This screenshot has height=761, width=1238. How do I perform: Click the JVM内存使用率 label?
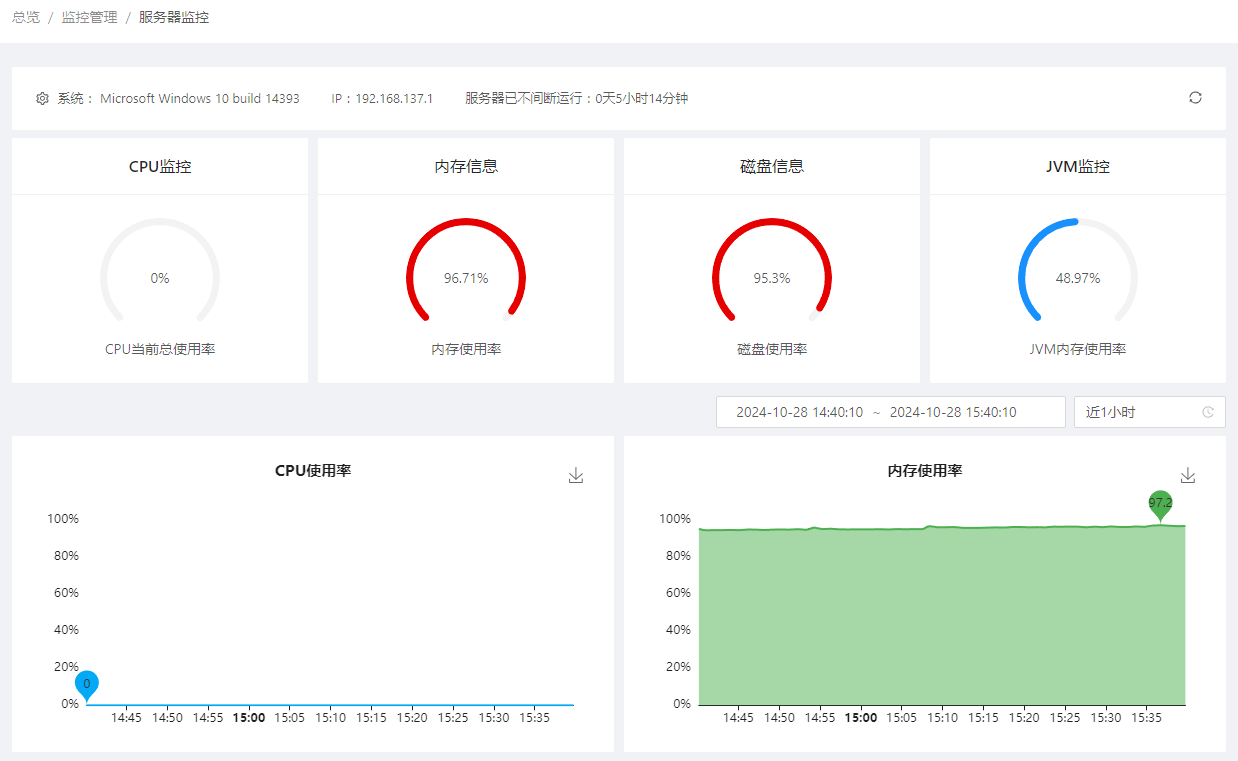tap(1078, 349)
